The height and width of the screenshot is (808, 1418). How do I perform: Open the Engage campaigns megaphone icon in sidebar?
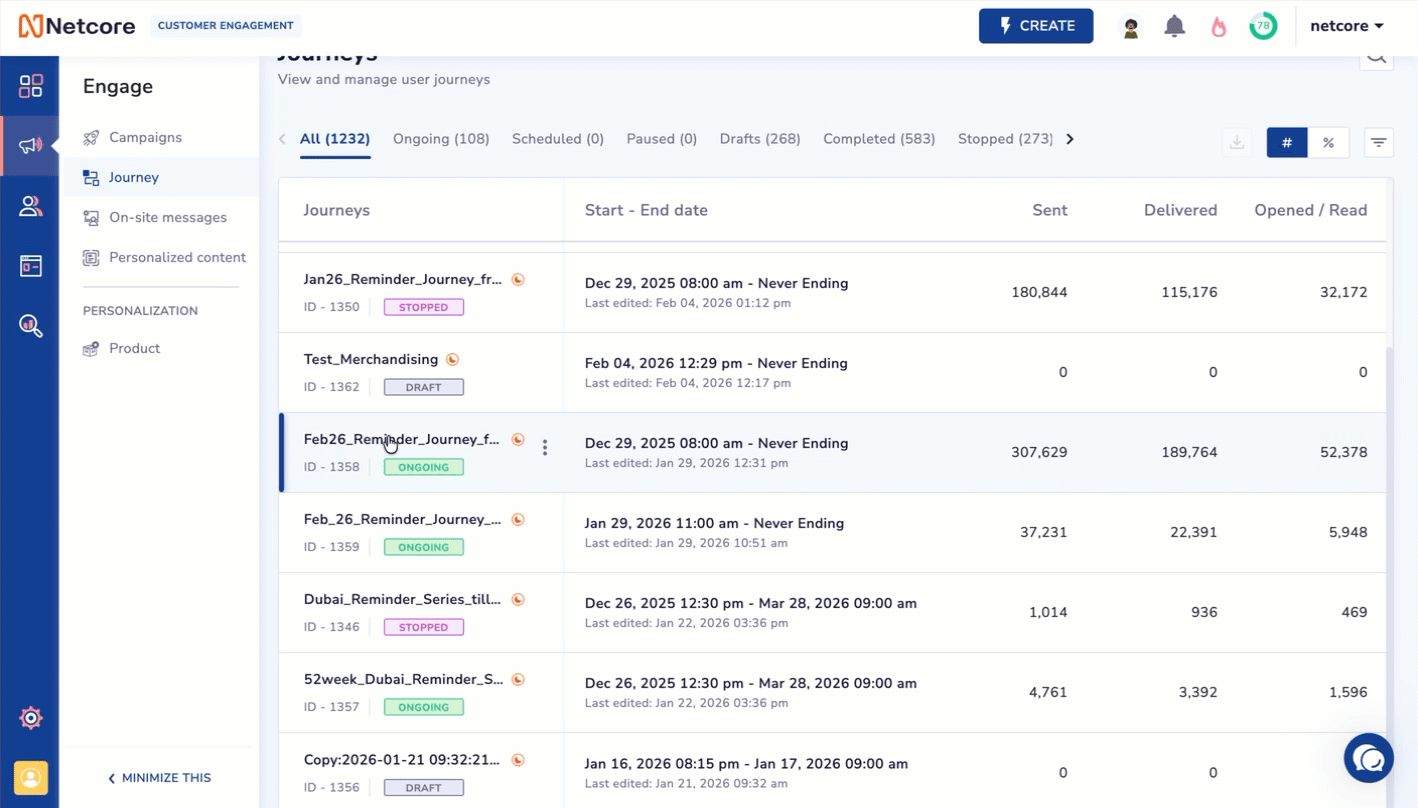[x=30, y=146]
